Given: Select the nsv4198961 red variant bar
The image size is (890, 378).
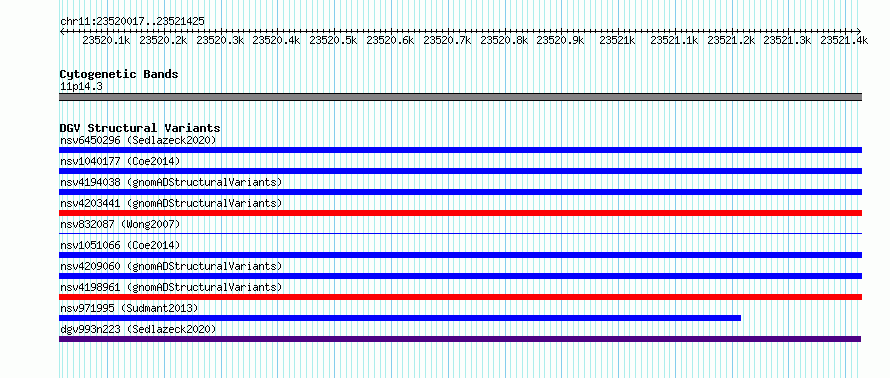Looking at the screenshot, I should 460,297.
